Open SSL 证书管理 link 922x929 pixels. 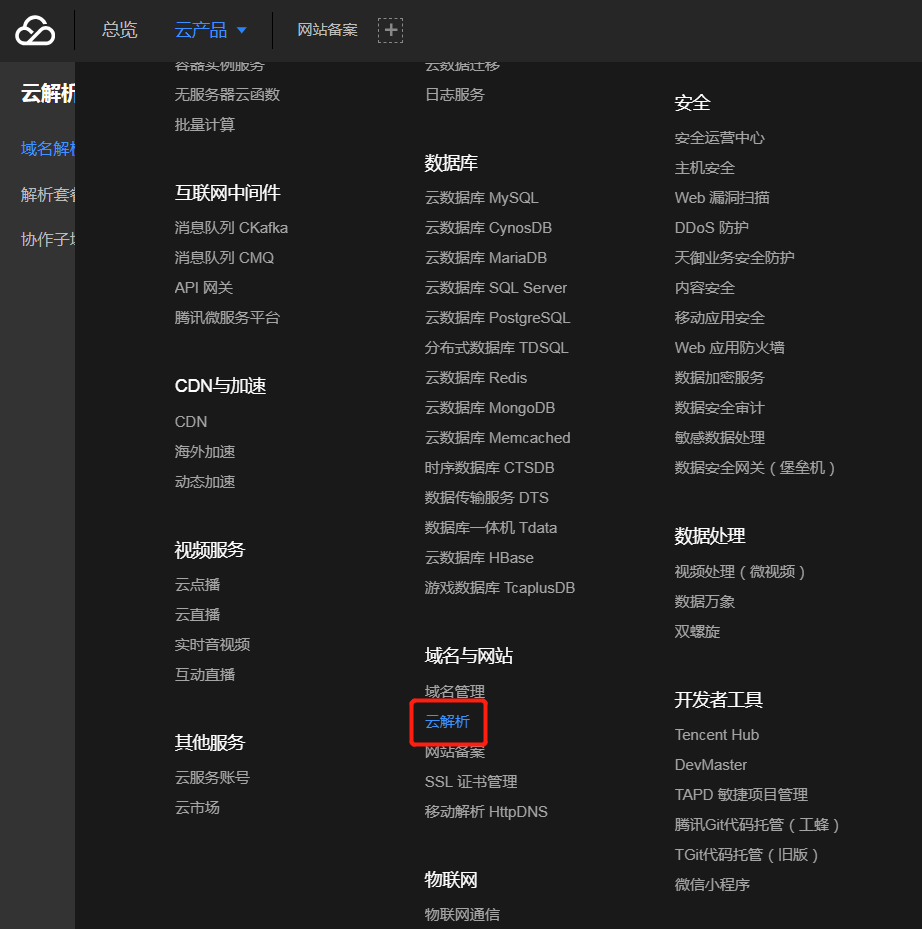[471, 782]
